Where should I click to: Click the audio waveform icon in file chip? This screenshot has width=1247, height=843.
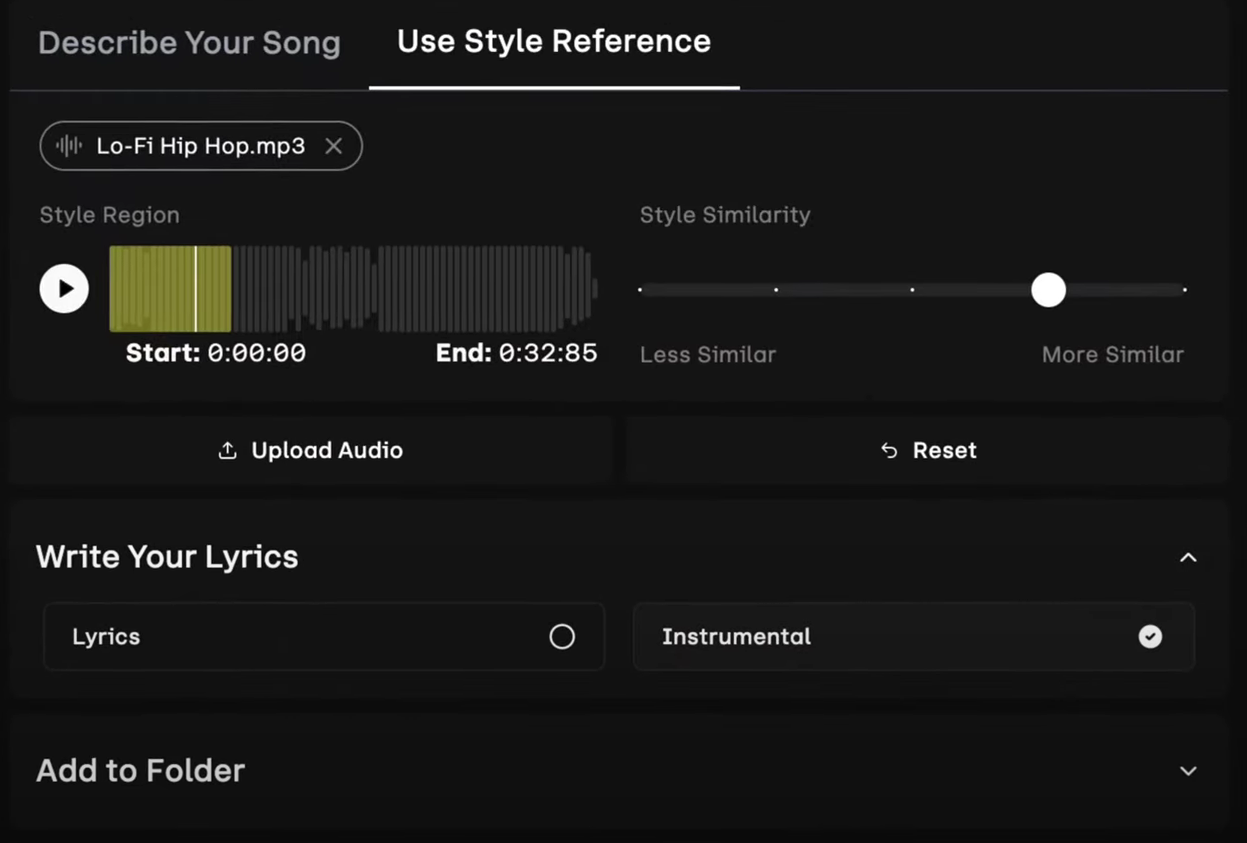pyautogui.click(x=69, y=146)
